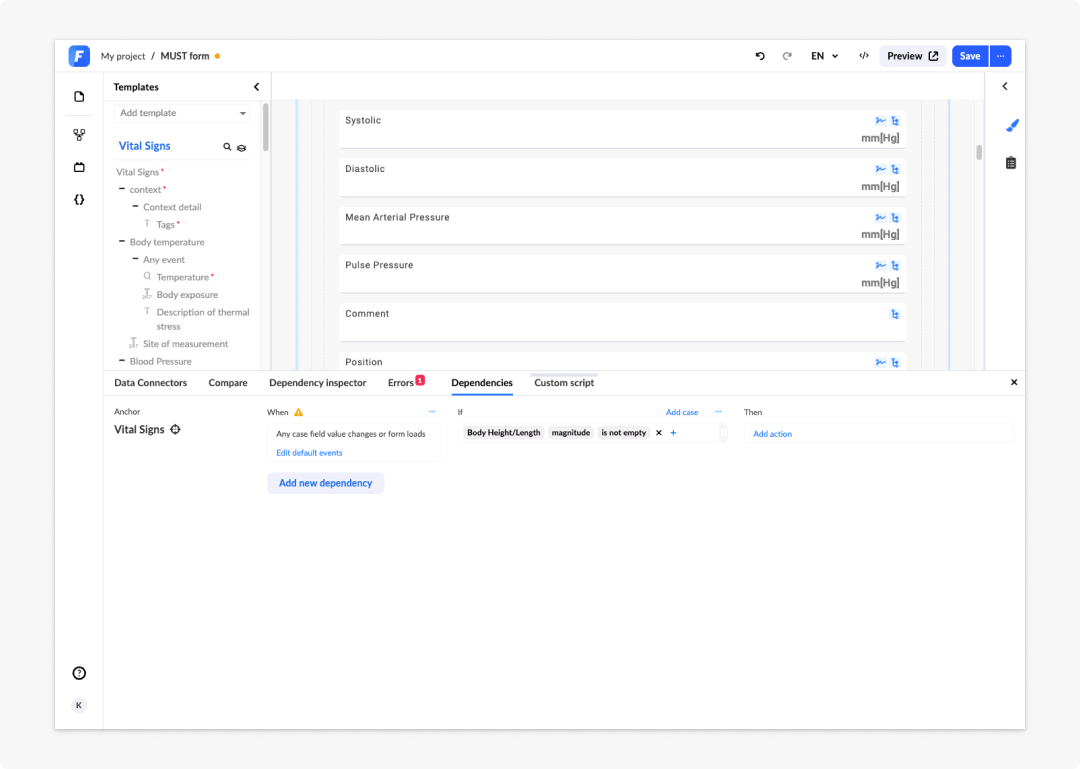Toggle layers icon next to Vital Signs
This screenshot has width=1080, height=769.
coord(242,147)
